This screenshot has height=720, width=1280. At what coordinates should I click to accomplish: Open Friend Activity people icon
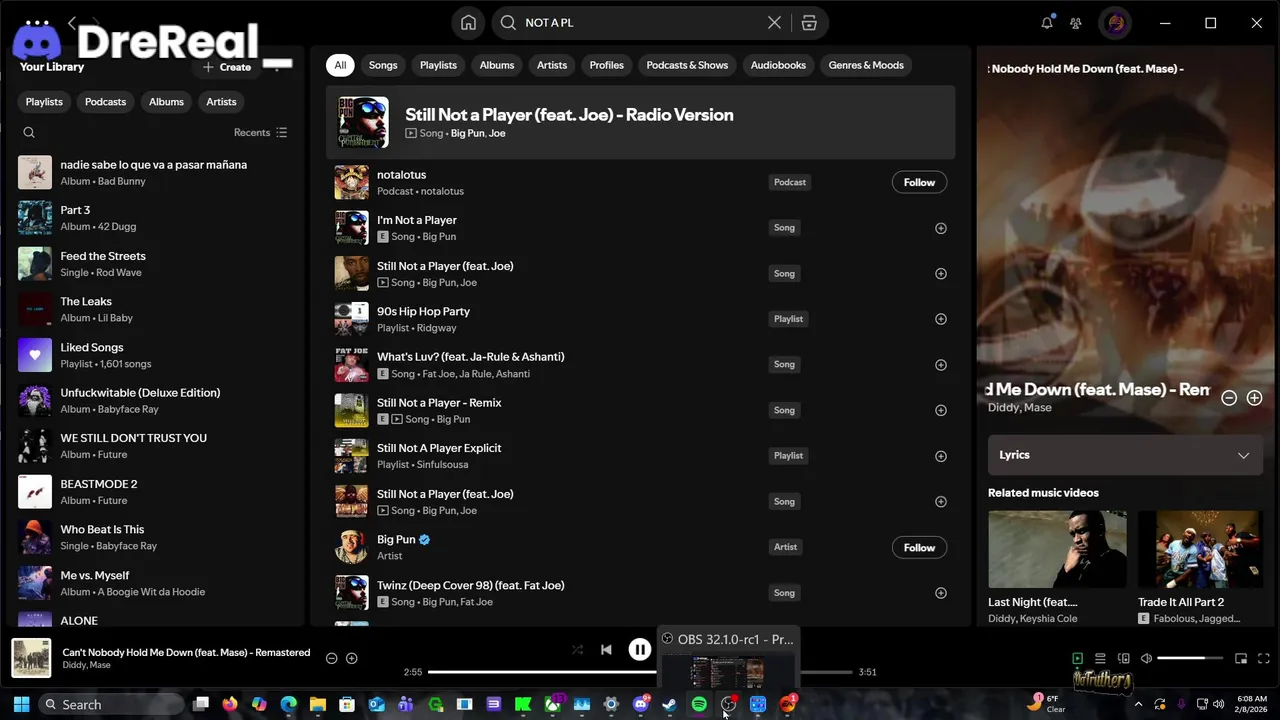pyautogui.click(x=1076, y=23)
